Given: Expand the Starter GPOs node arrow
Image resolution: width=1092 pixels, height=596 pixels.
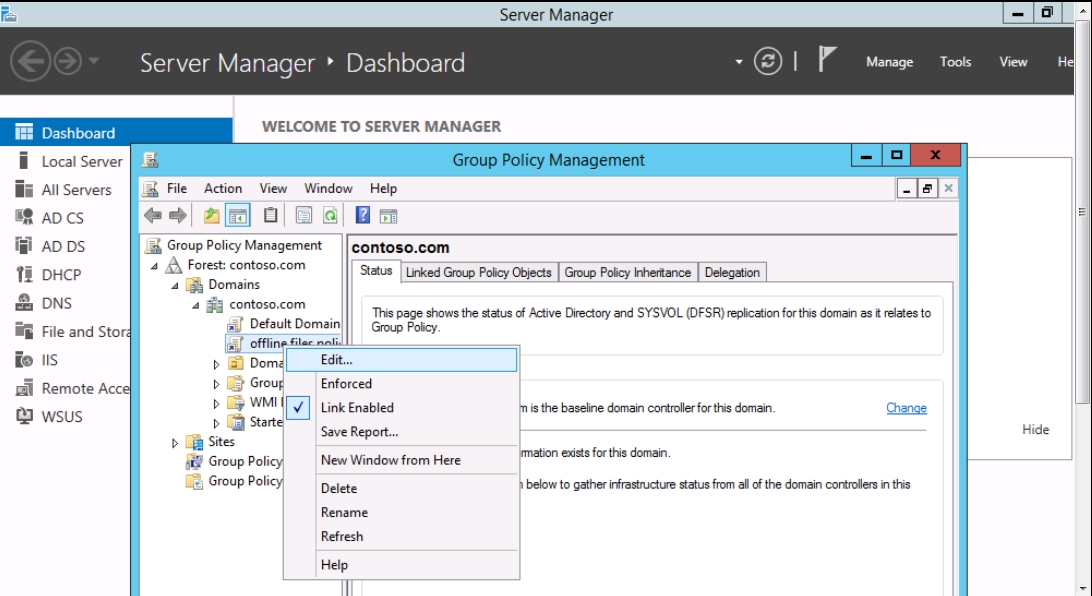Looking at the screenshot, I should click(x=217, y=423).
